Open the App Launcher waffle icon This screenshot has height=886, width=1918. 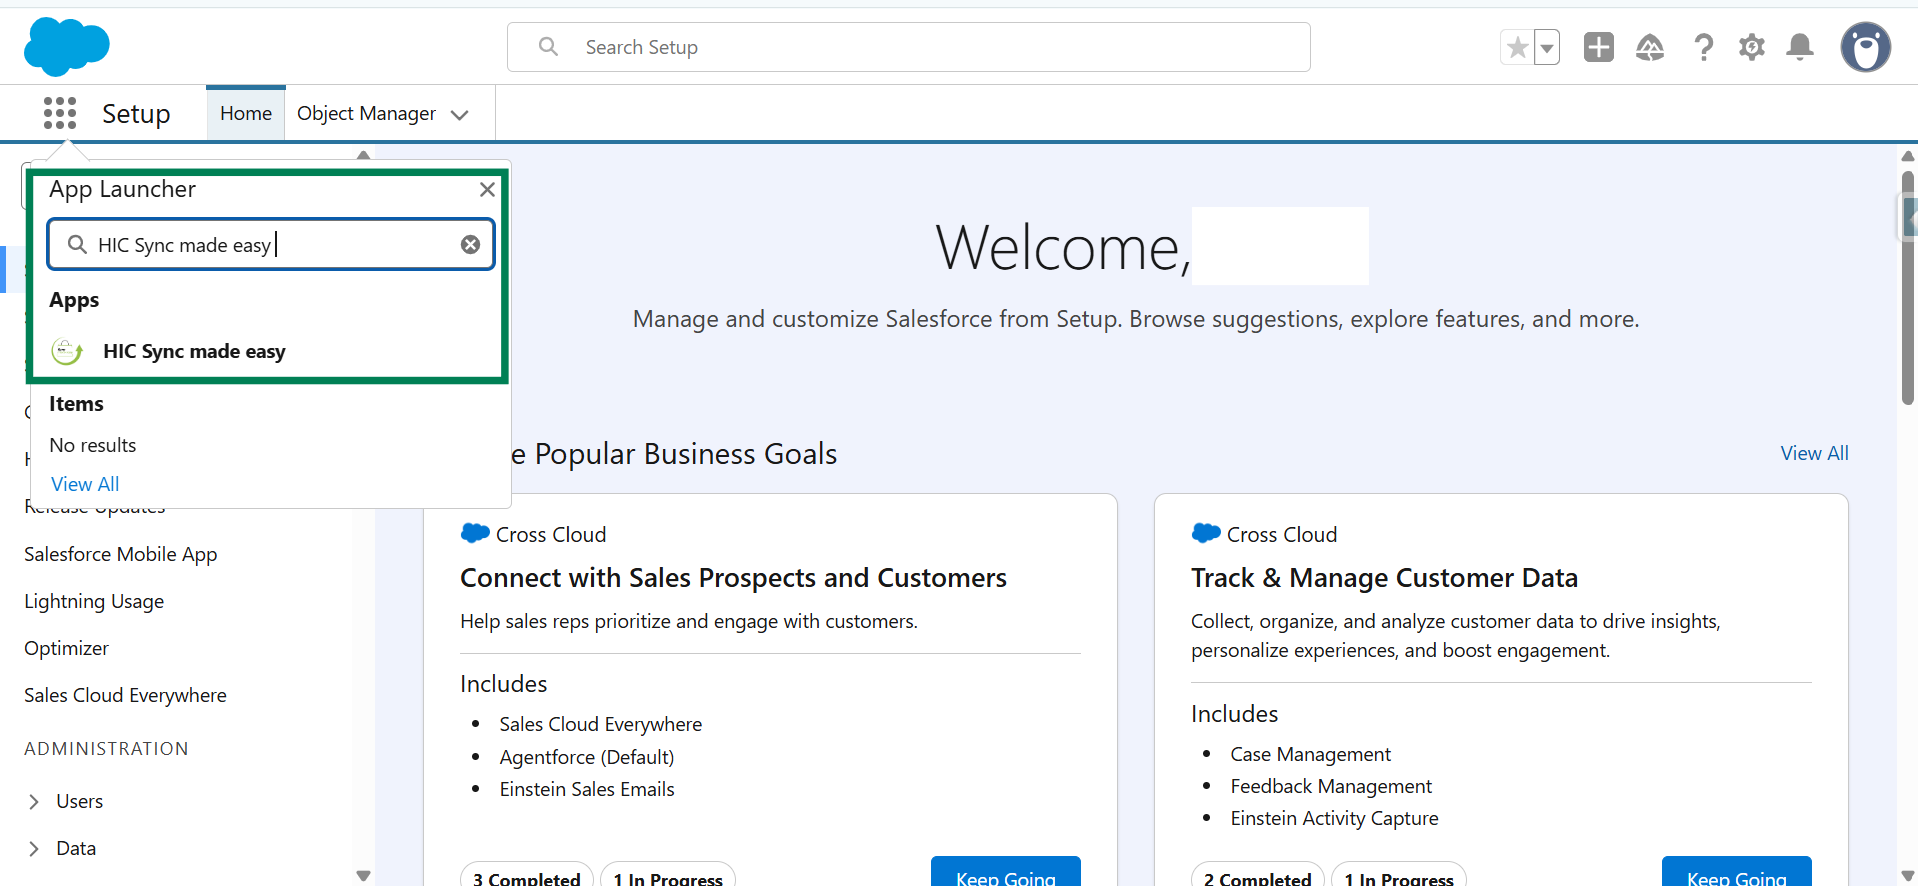coord(60,113)
